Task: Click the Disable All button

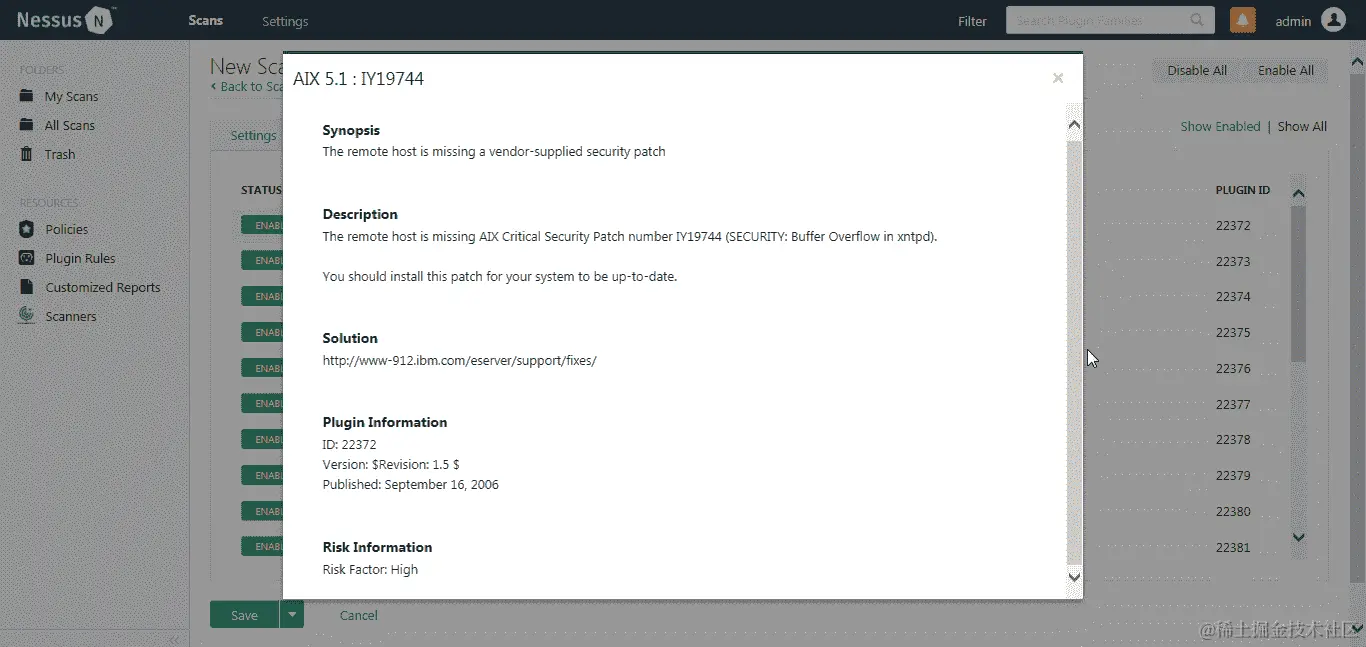Action: click(x=1197, y=70)
